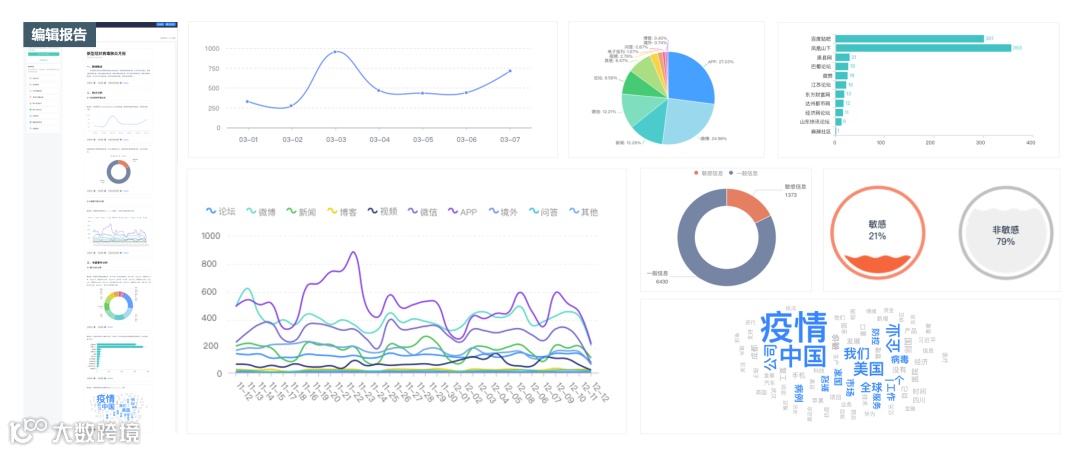This screenshot has height=452, width=1080.
Task: Click the word 美国 in the large word cloud
Action: point(868,369)
